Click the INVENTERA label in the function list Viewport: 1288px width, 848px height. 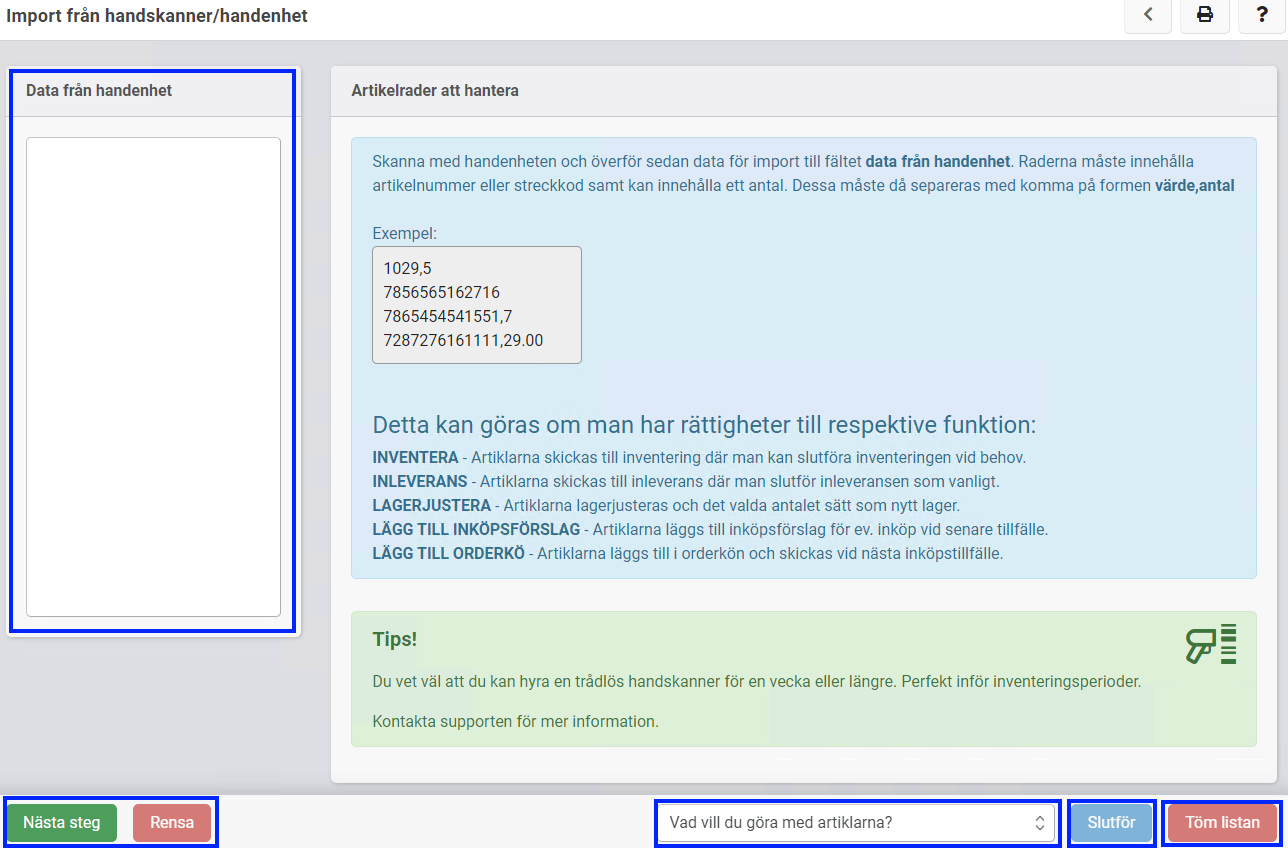click(415, 457)
